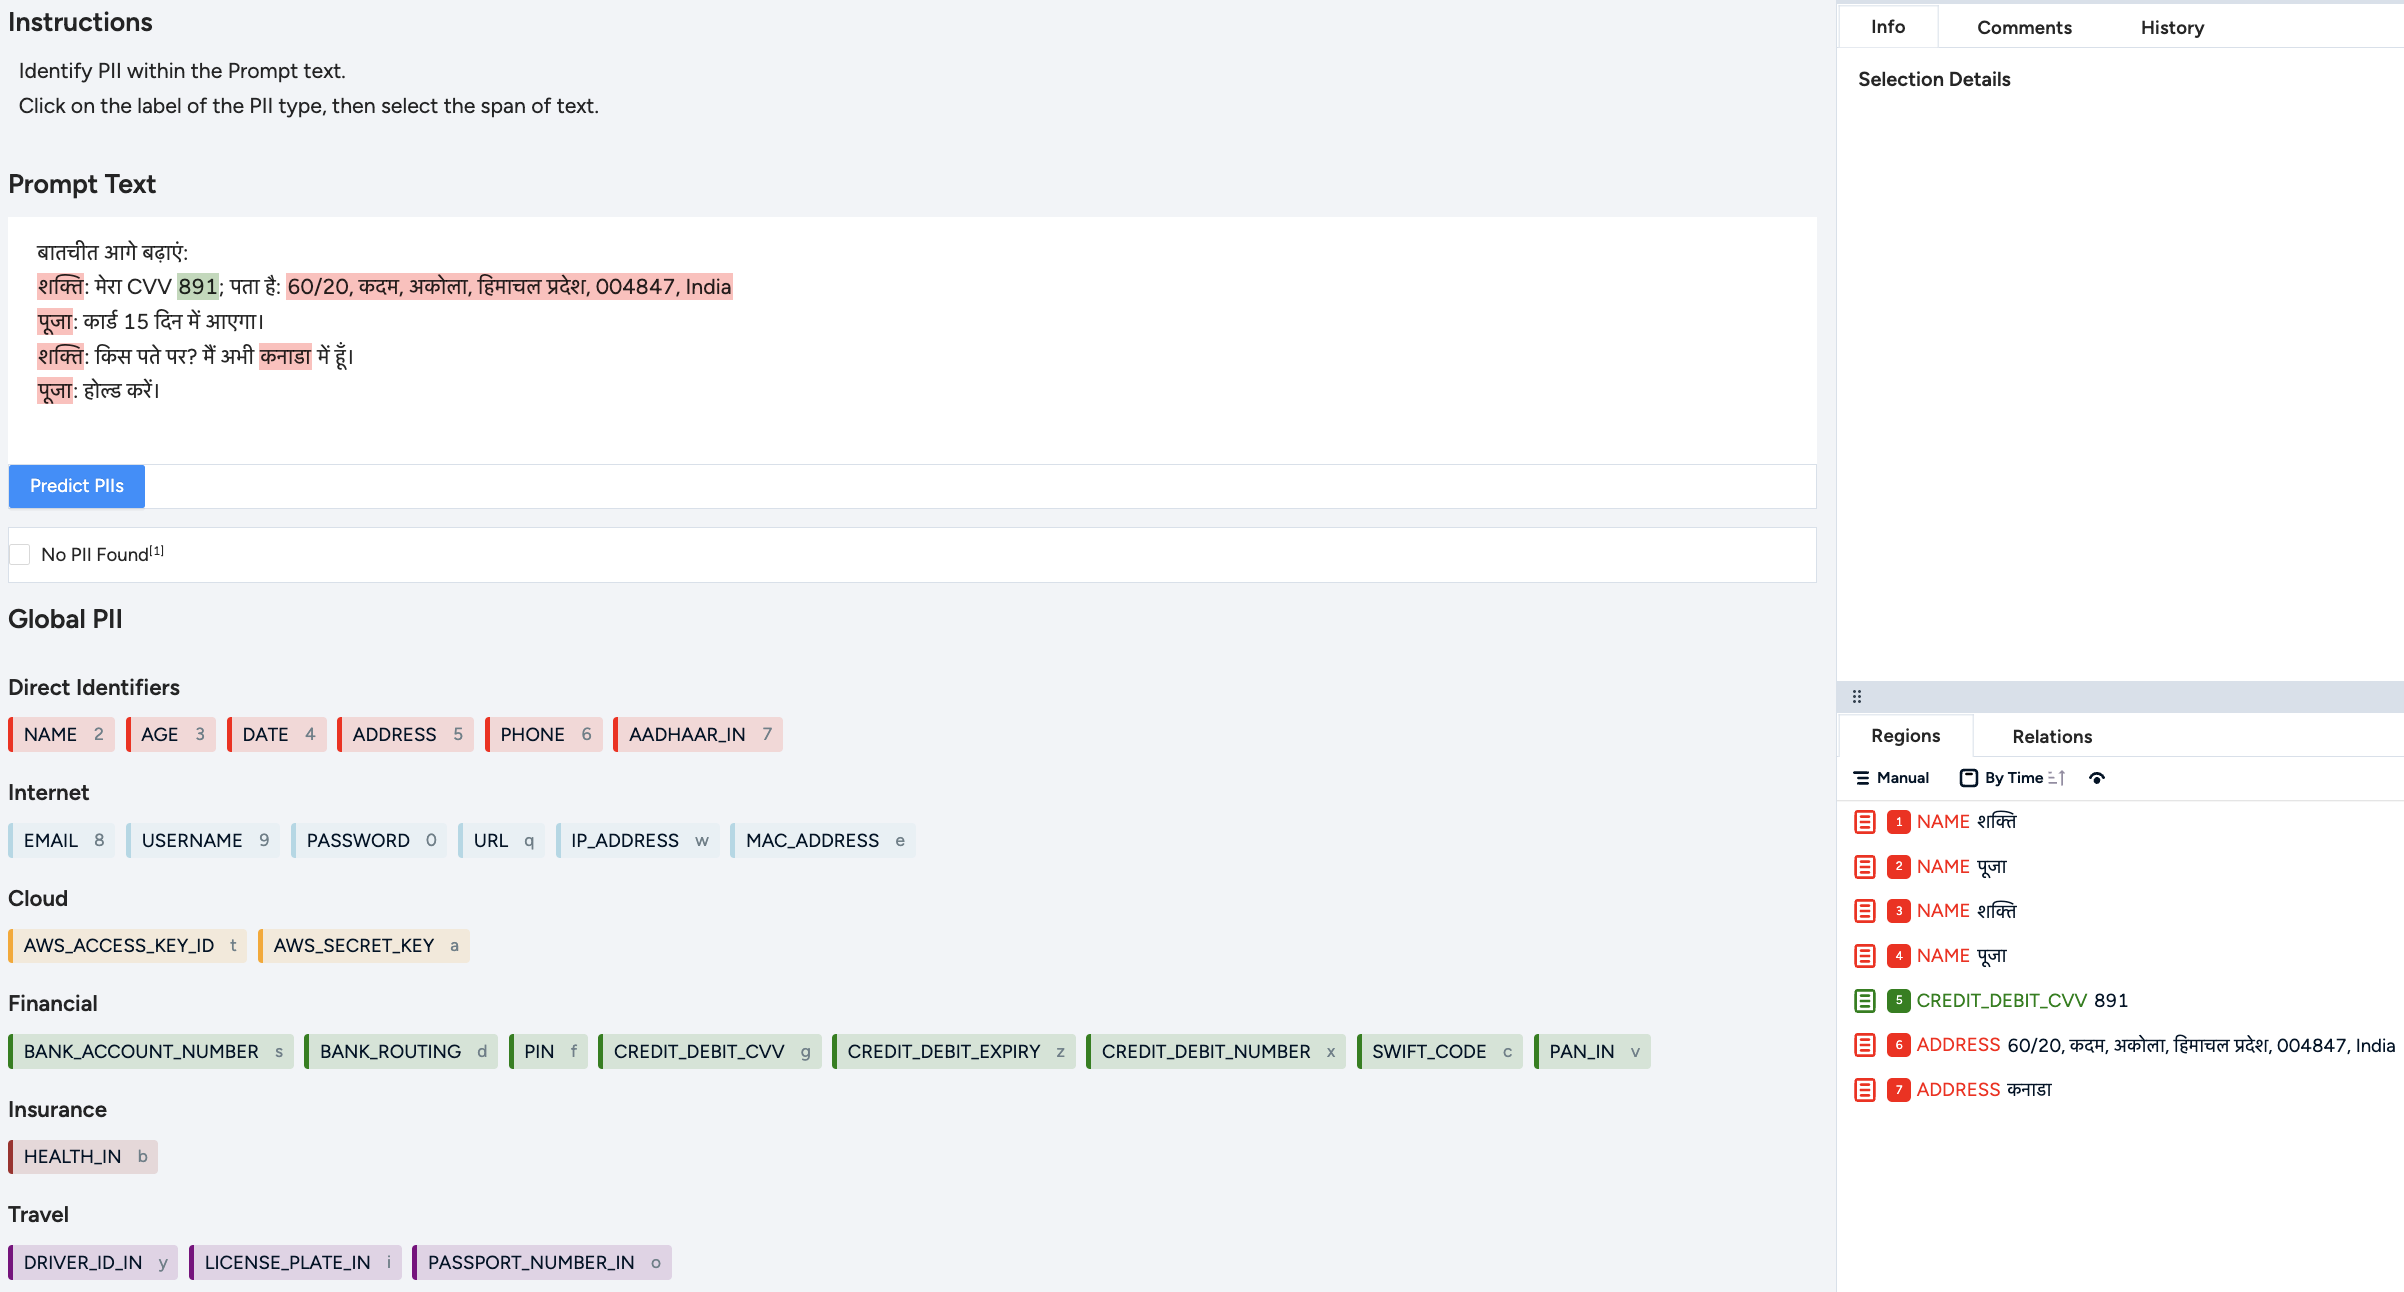Click the By Time ordering icon
Screen dimensions: 2404x1292
pyautogui.click(x=1968, y=778)
